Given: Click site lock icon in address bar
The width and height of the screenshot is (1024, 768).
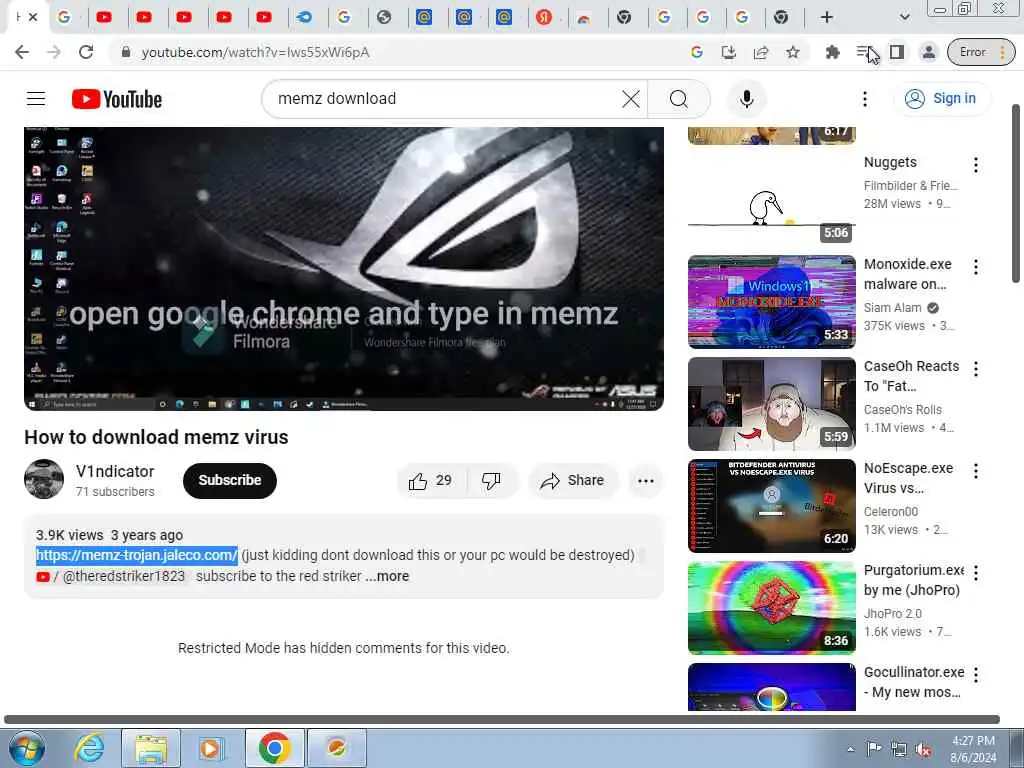Looking at the screenshot, I should coord(126,52).
